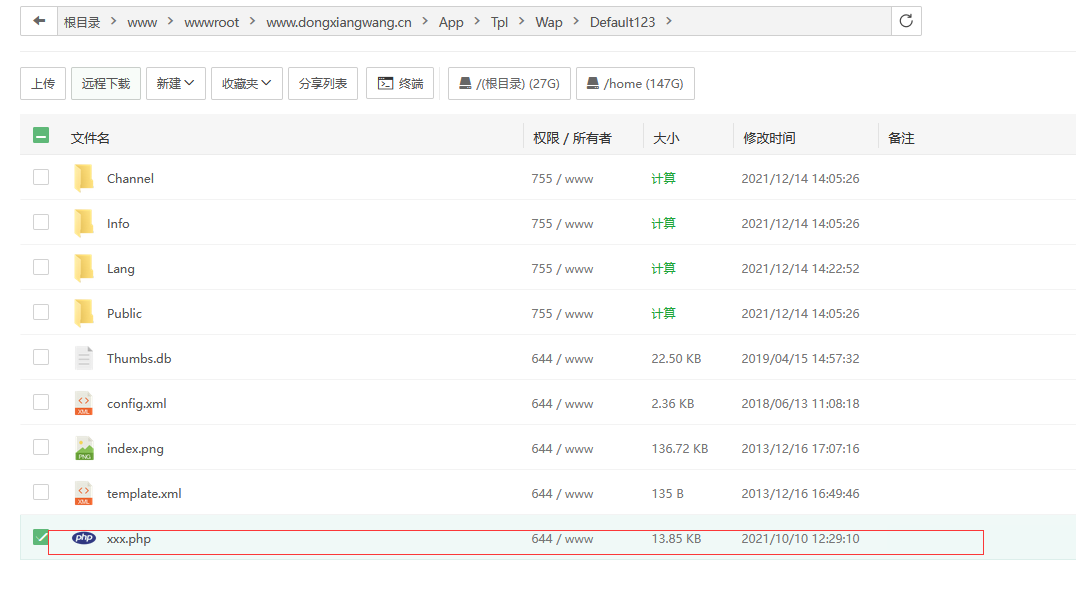Switch to /(根目录) (27G) disk

pos(509,83)
